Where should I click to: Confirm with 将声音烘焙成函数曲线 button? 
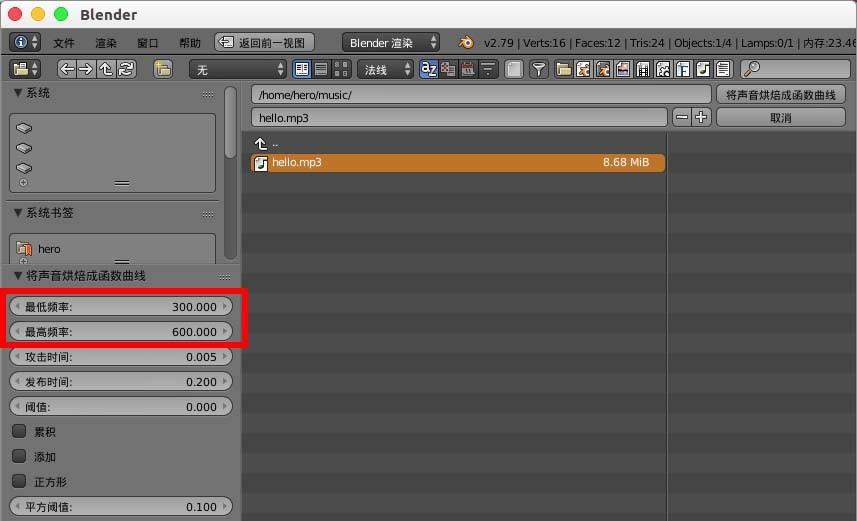coord(780,95)
